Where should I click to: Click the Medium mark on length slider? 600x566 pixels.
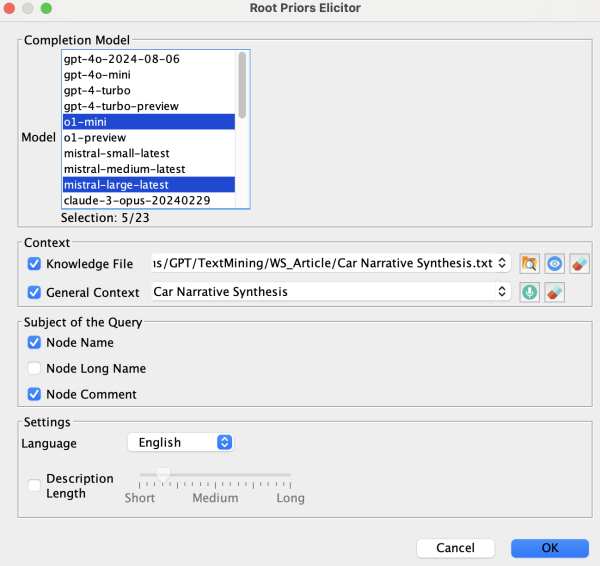(215, 497)
